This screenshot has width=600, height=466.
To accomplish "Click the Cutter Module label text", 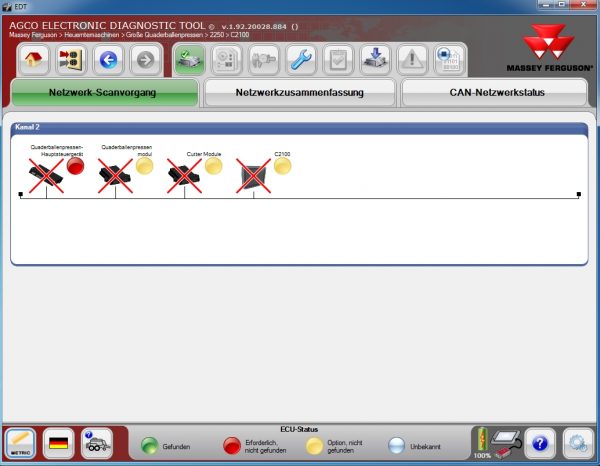I will click(204, 154).
